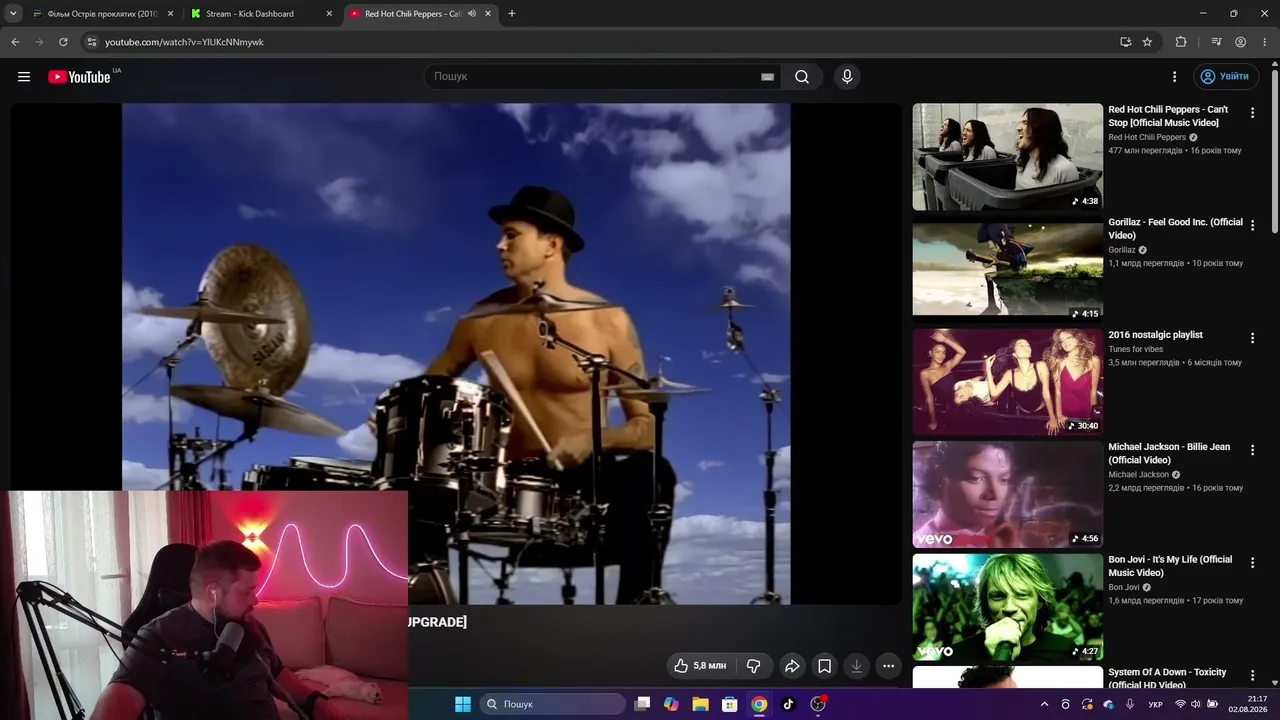Click the YouTube search magnifier button
Screen dimensions: 1280x720
(802, 77)
